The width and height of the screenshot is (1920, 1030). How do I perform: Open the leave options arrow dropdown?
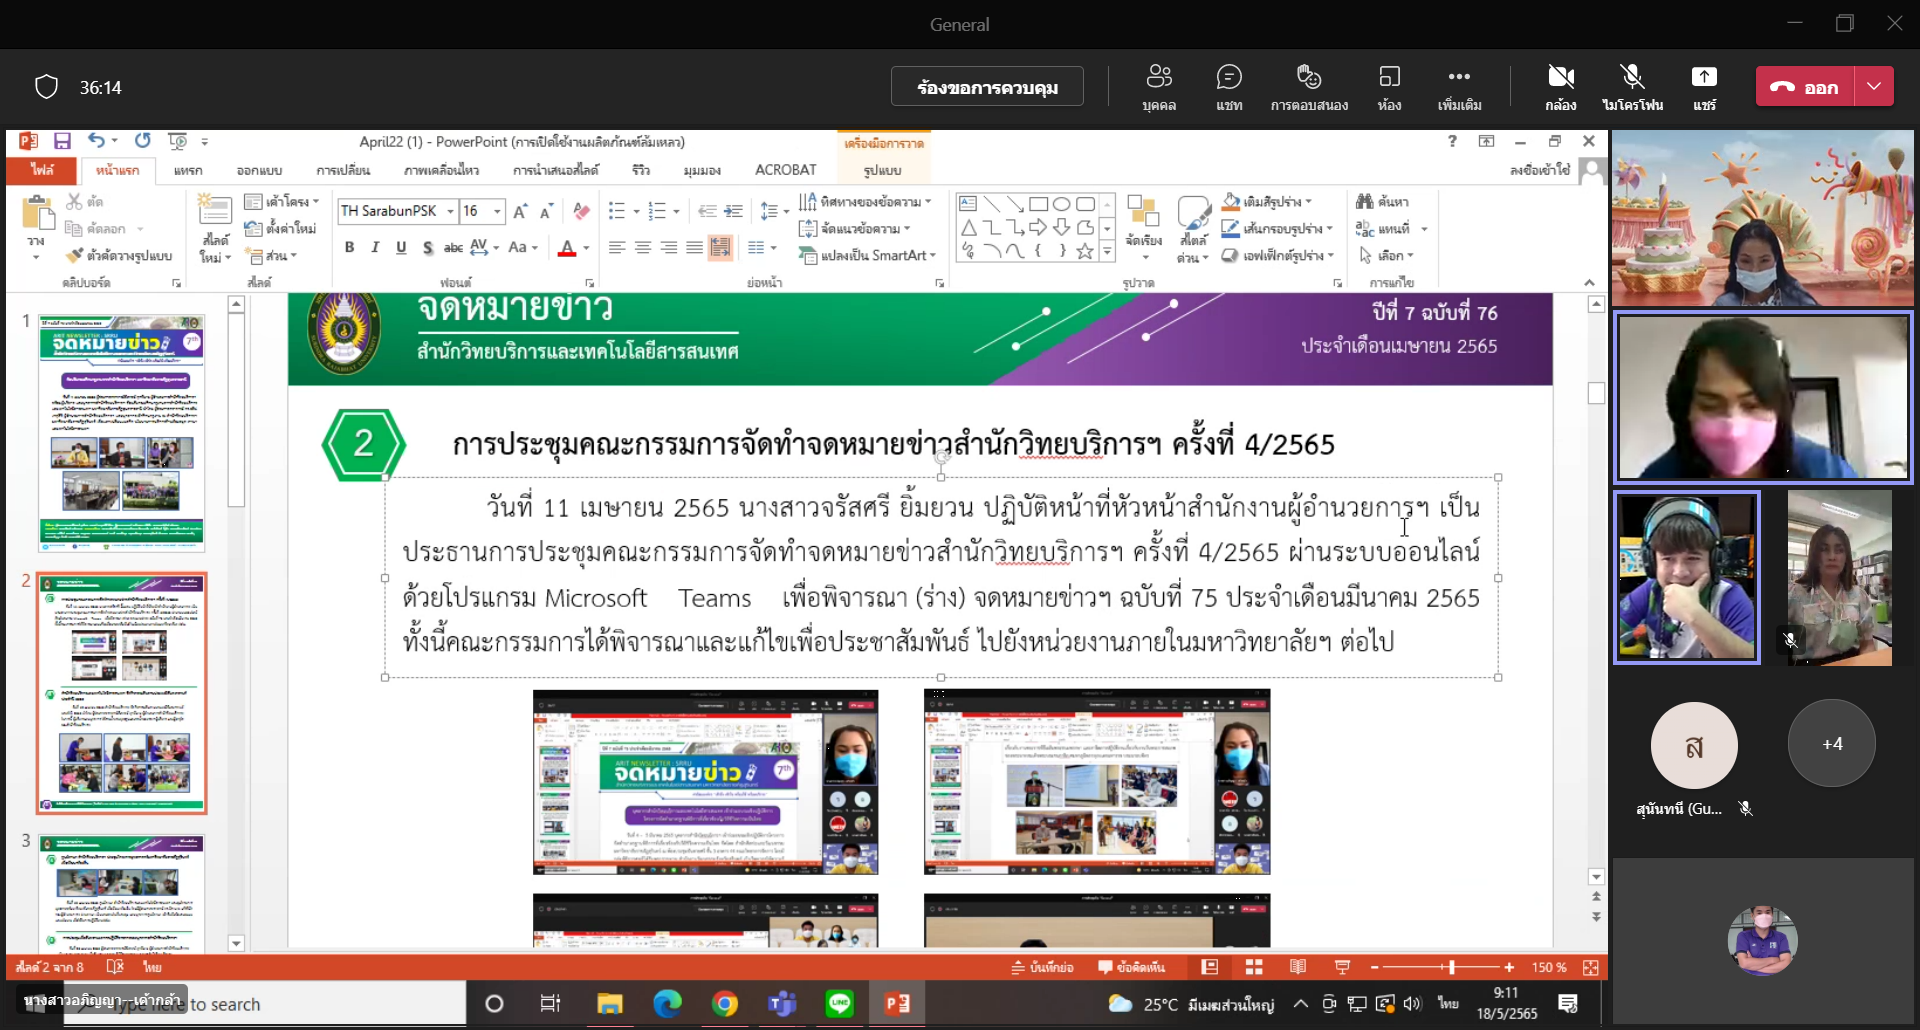pyautogui.click(x=1874, y=86)
